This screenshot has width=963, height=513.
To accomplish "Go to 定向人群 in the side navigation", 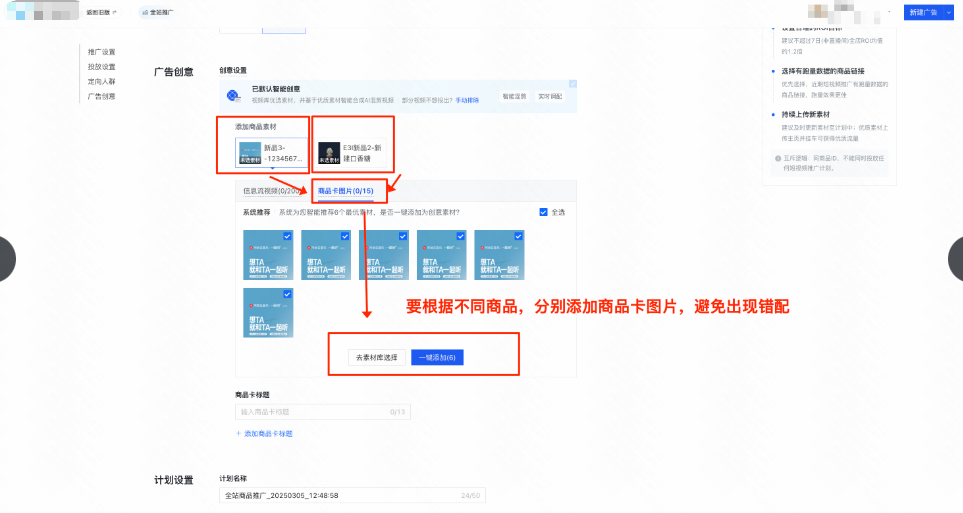I will pos(101,82).
